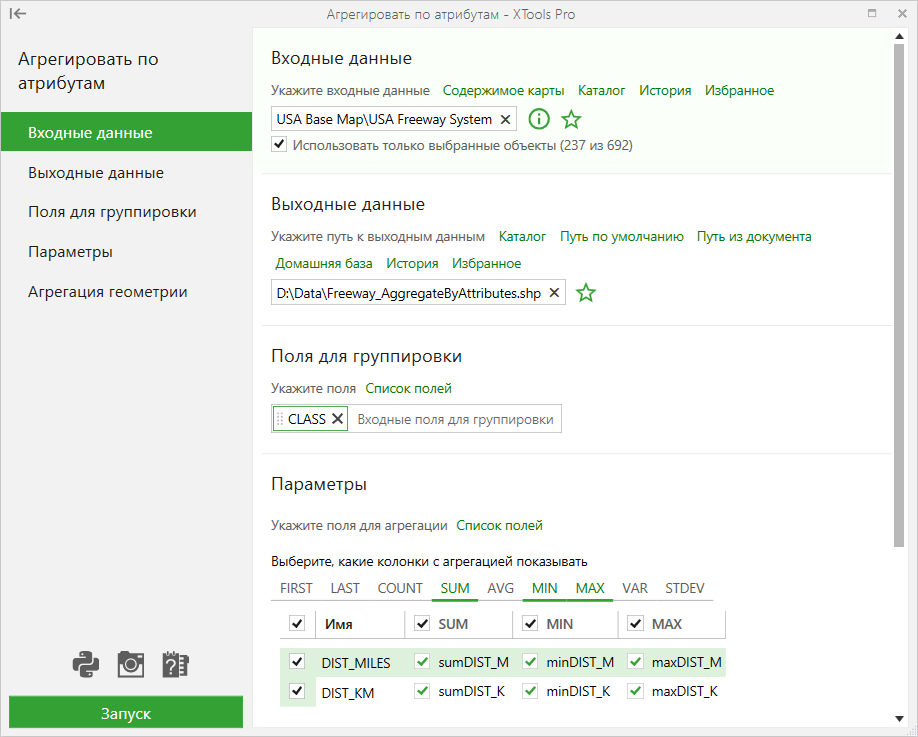
Task: Select the COUNT aggregation column tab
Action: coord(400,588)
